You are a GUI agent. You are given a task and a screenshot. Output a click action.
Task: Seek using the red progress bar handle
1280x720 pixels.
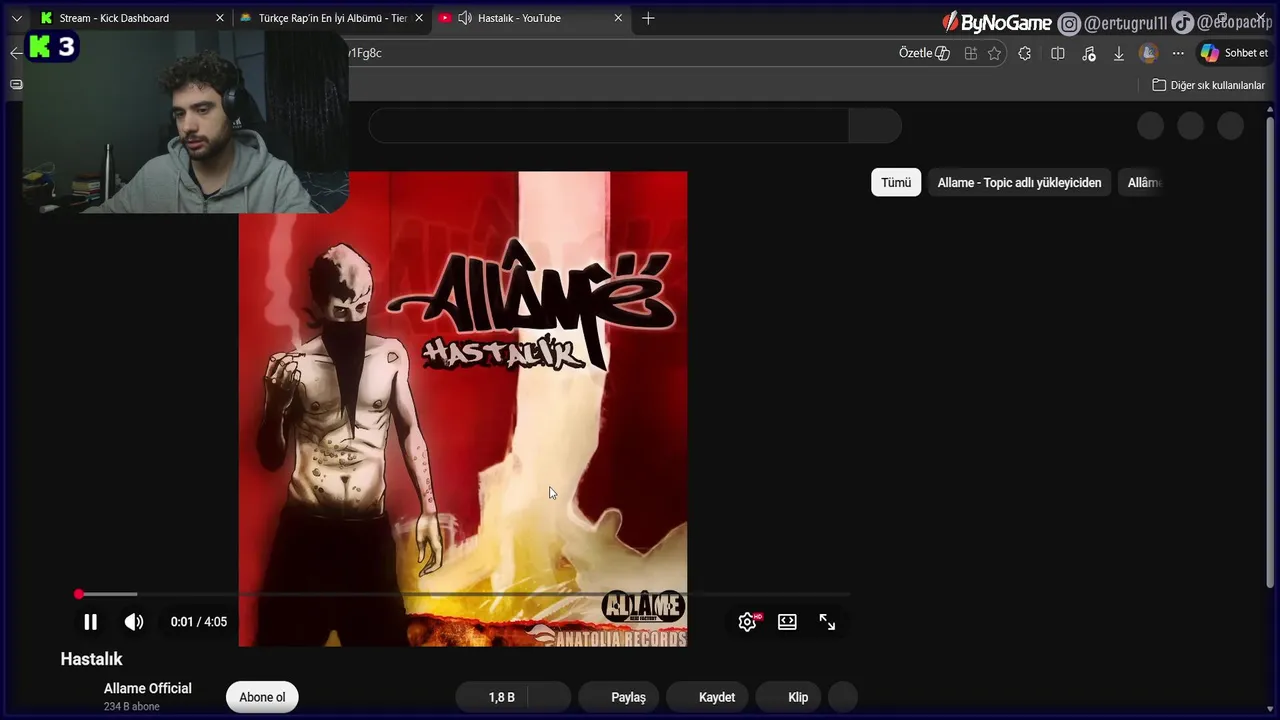(x=79, y=594)
